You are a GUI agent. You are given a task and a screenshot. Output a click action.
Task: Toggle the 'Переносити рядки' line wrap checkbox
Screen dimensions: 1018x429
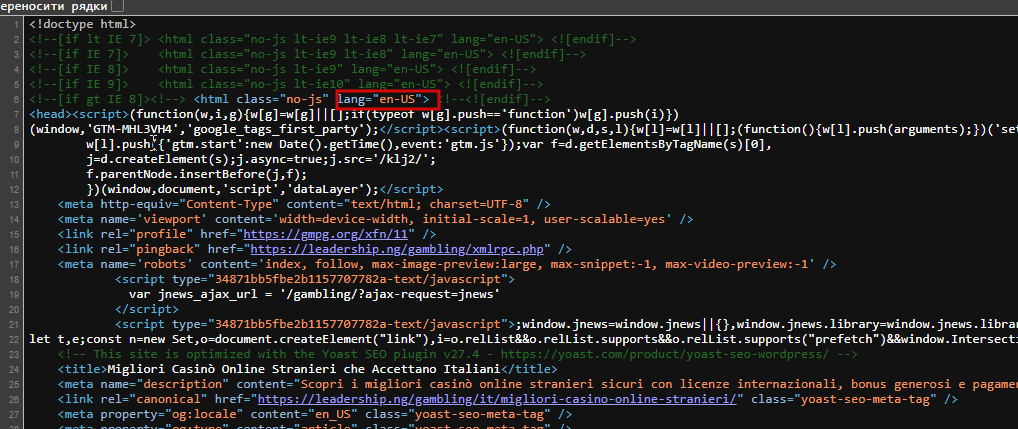tap(118, 6)
